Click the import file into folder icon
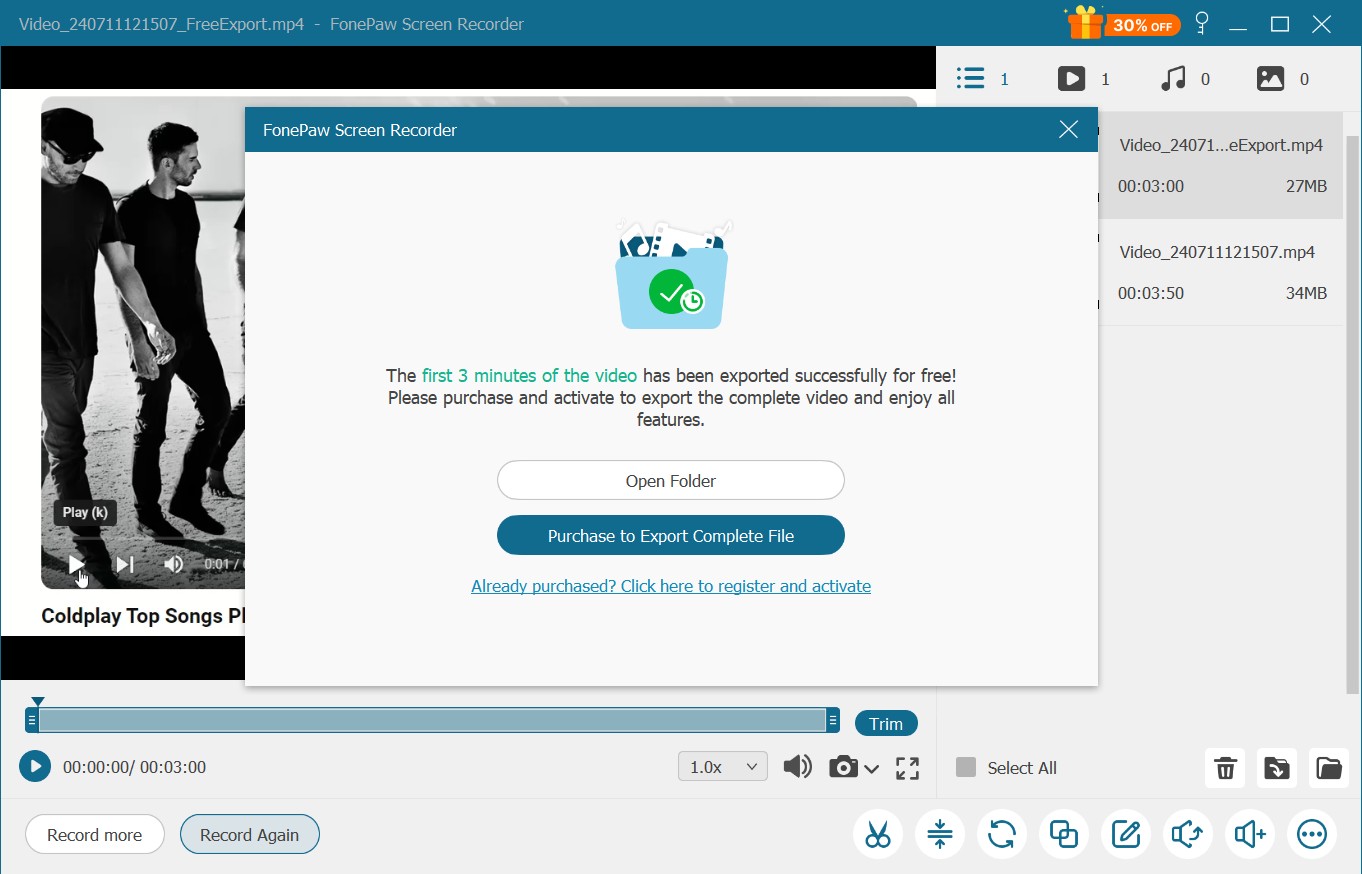The width and height of the screenshot is (1362, 874). coord(1277,768)
